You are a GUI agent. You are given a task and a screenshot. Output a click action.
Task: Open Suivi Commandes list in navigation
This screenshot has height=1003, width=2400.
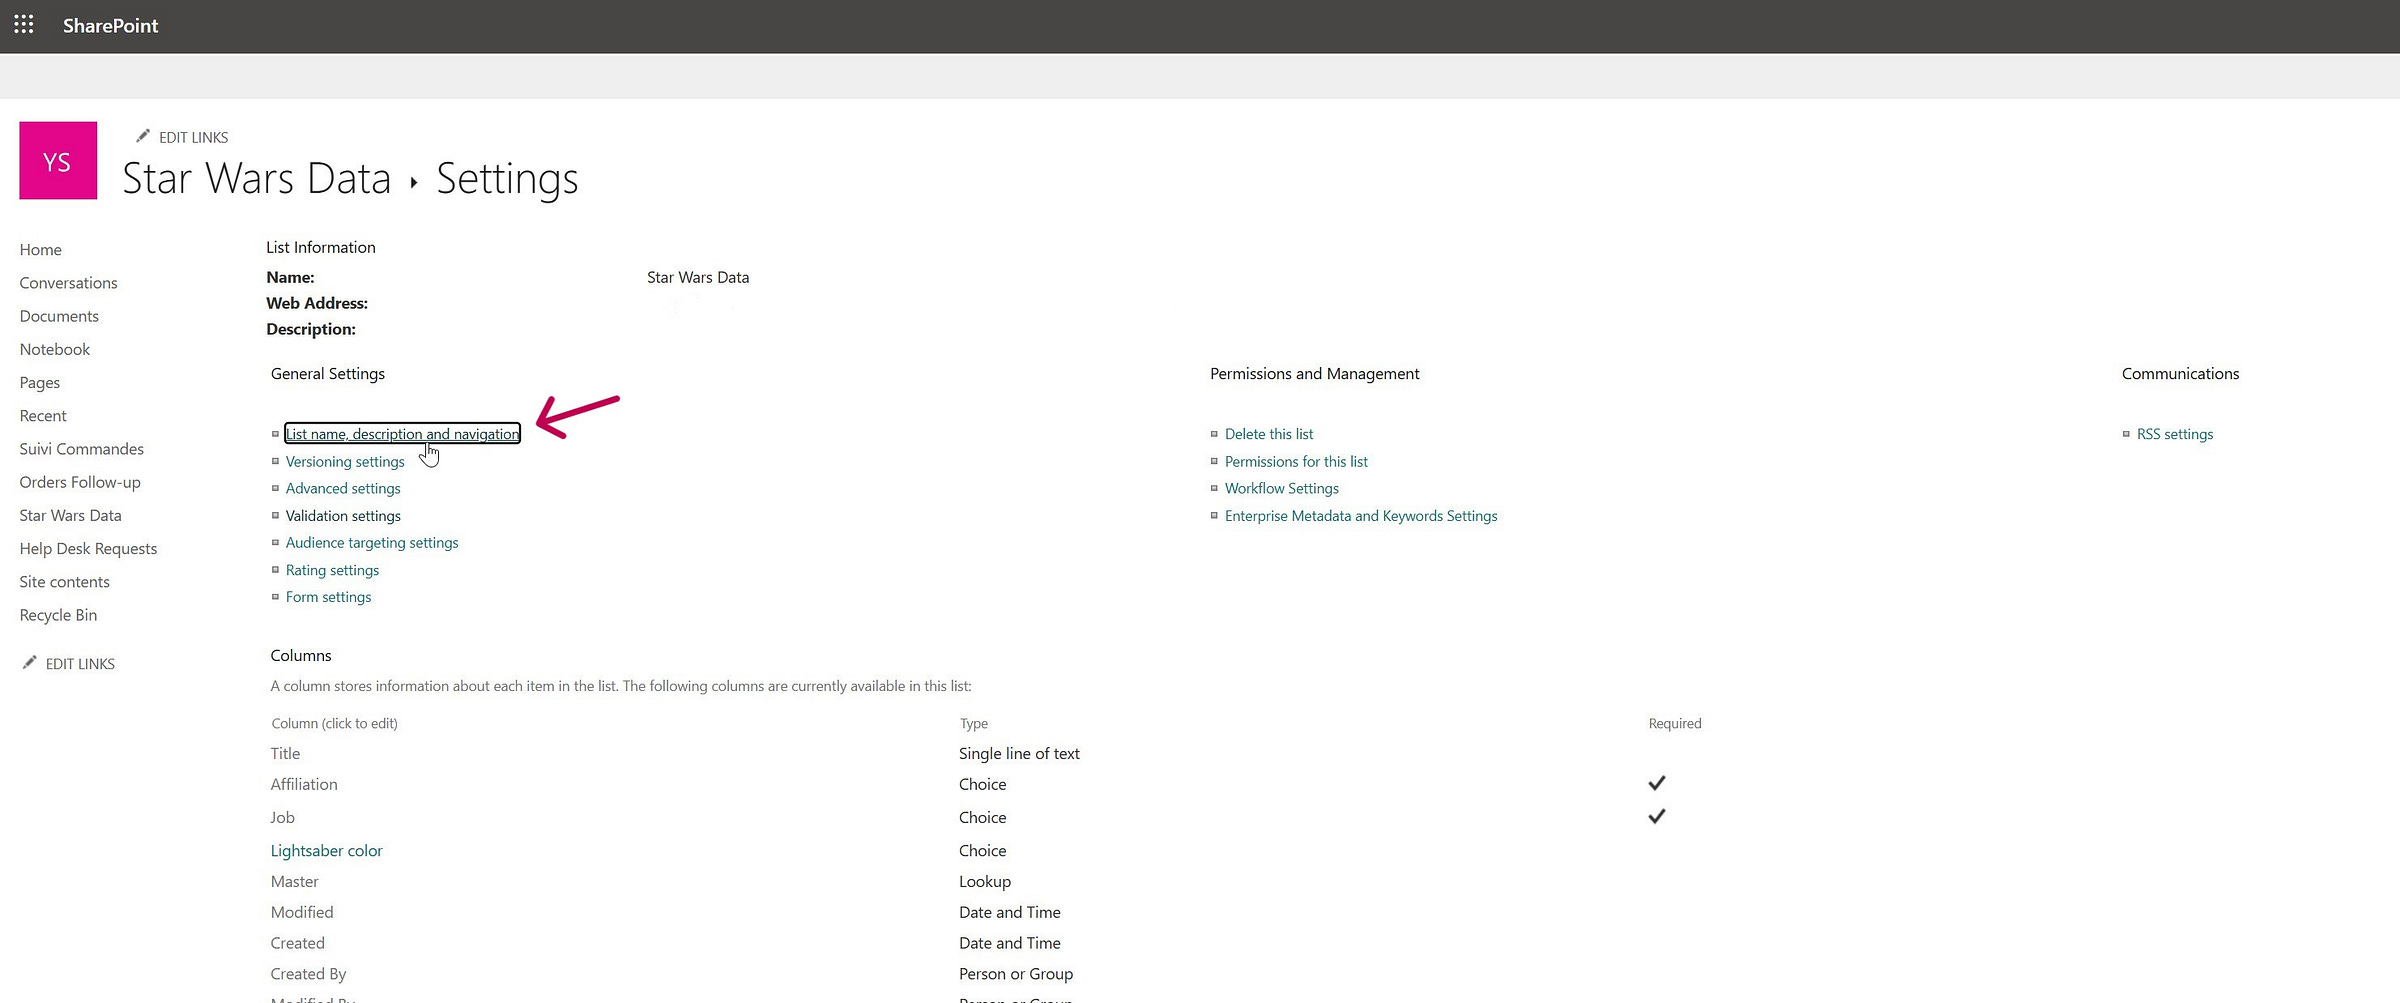coord(82,449)
